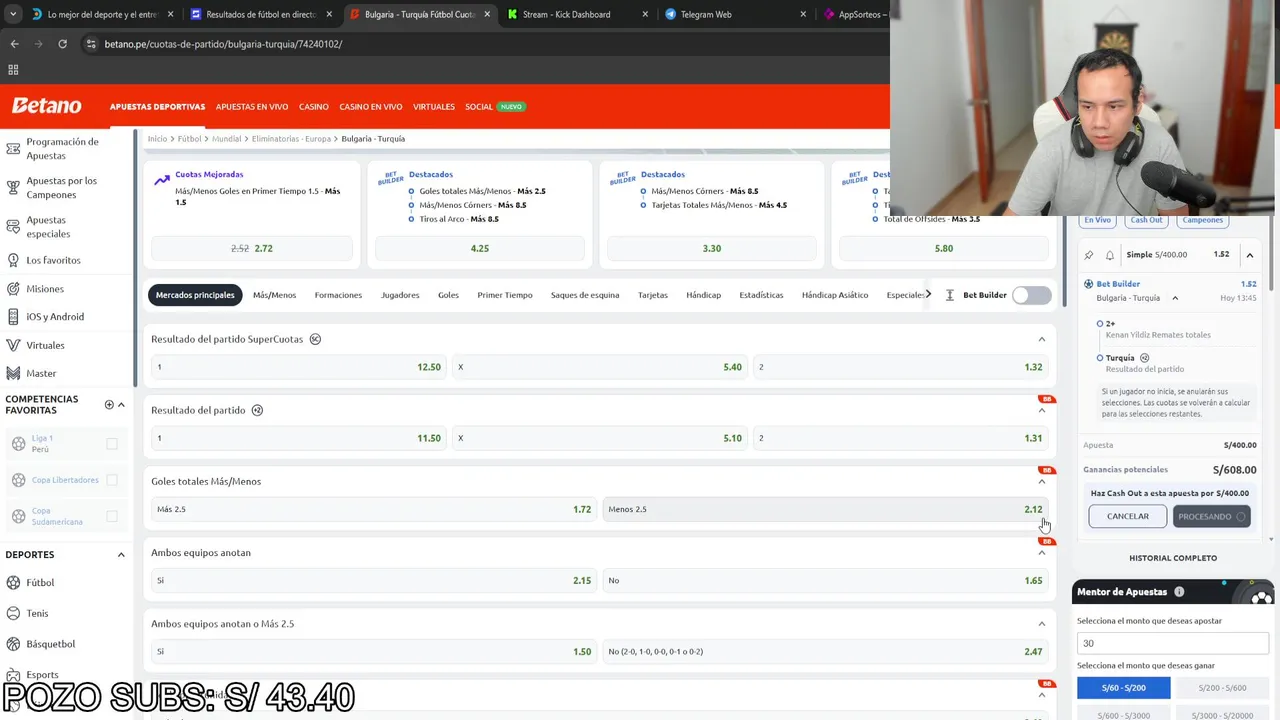
Task: Select S/200 - S/600 win range
Action: coord(1223,688)
